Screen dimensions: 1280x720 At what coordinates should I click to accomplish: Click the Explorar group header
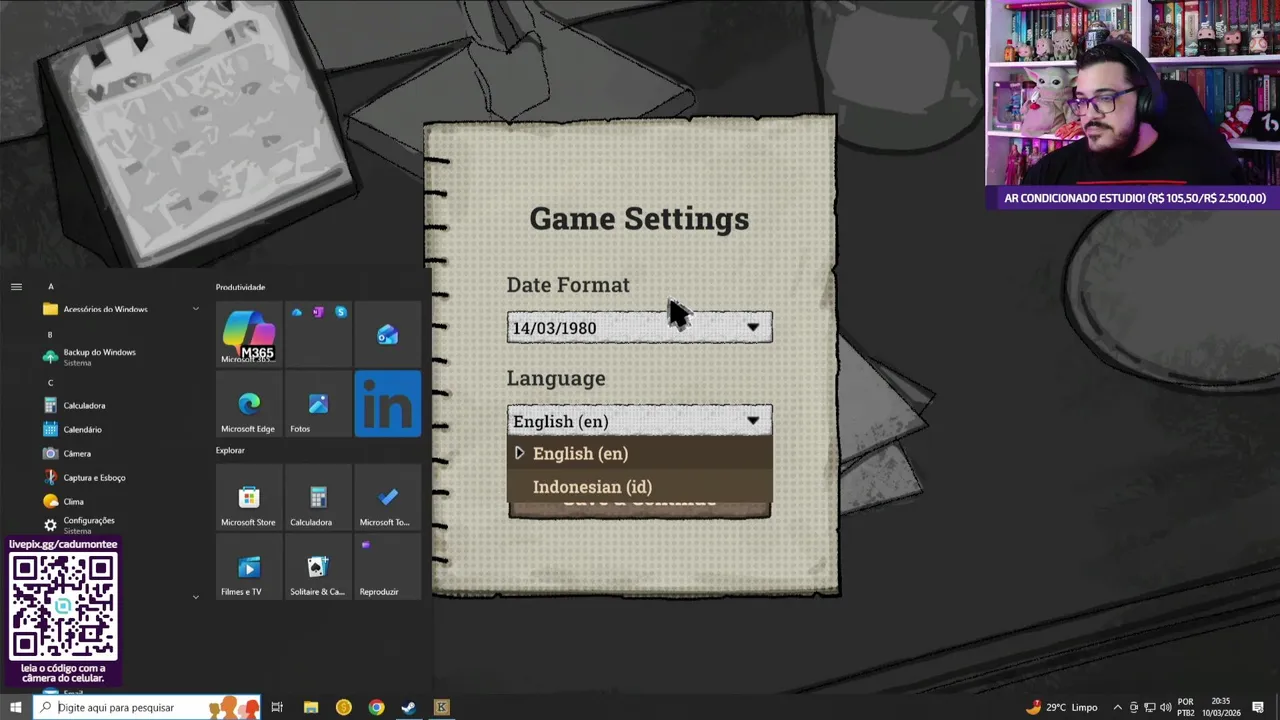pyautogui.click(x=230, y=450)
